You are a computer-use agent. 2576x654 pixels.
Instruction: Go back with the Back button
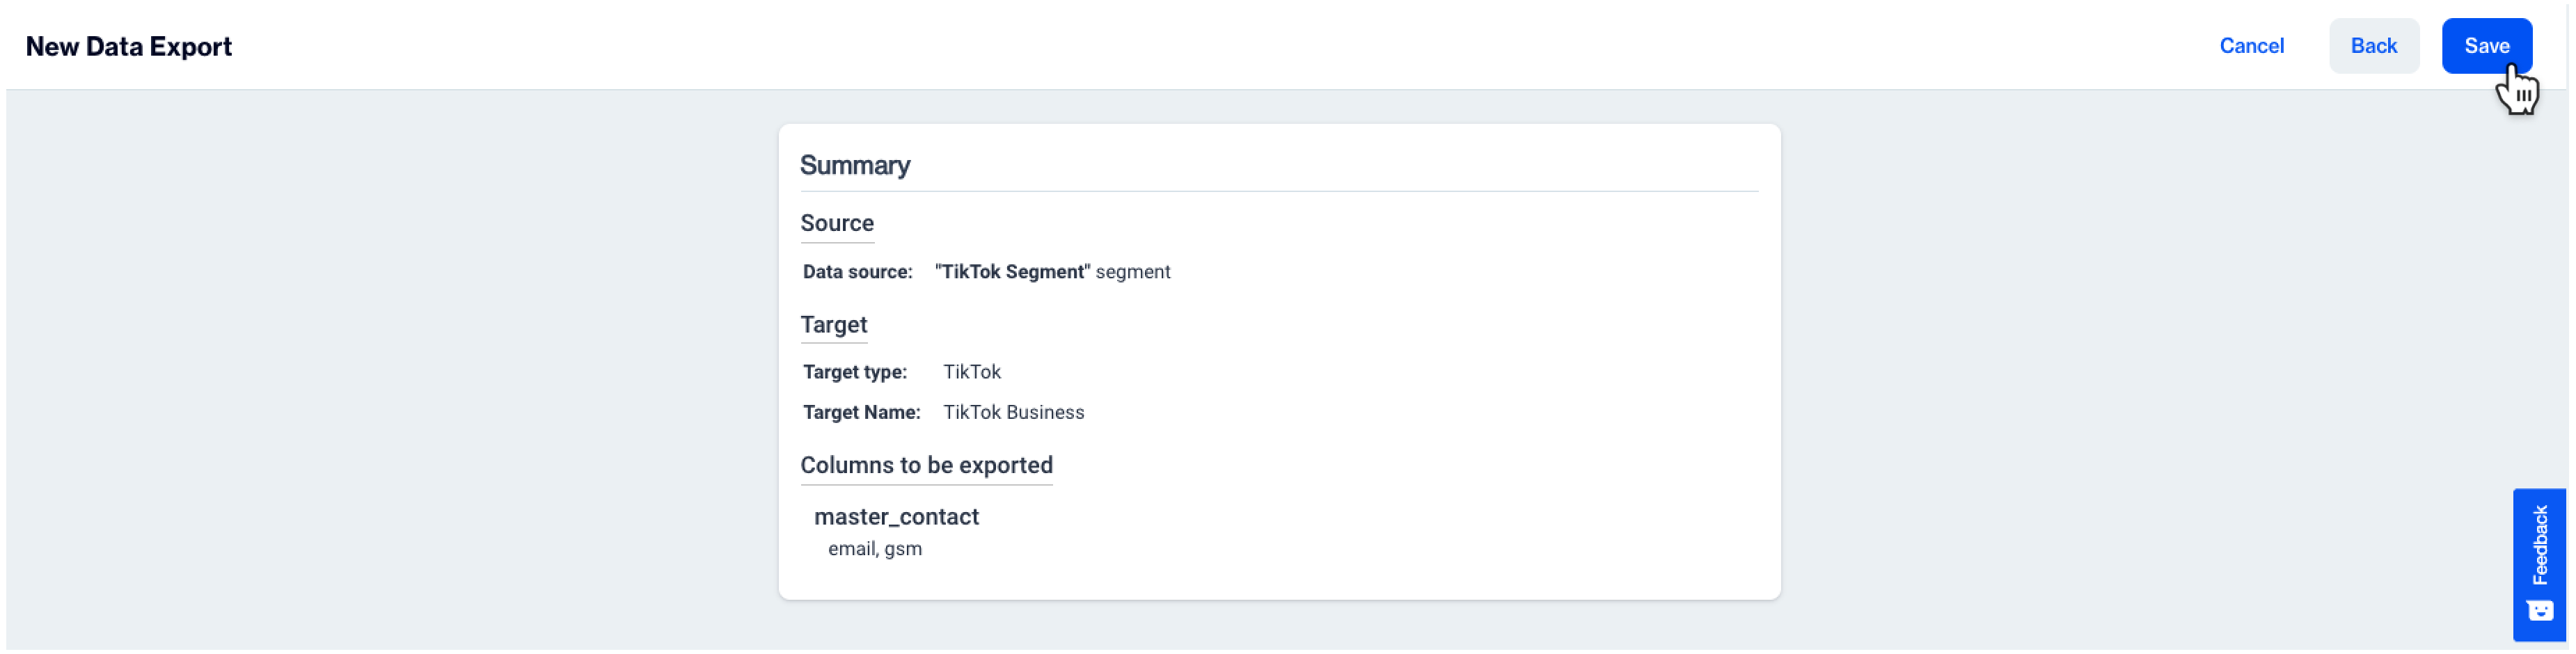2373,46
